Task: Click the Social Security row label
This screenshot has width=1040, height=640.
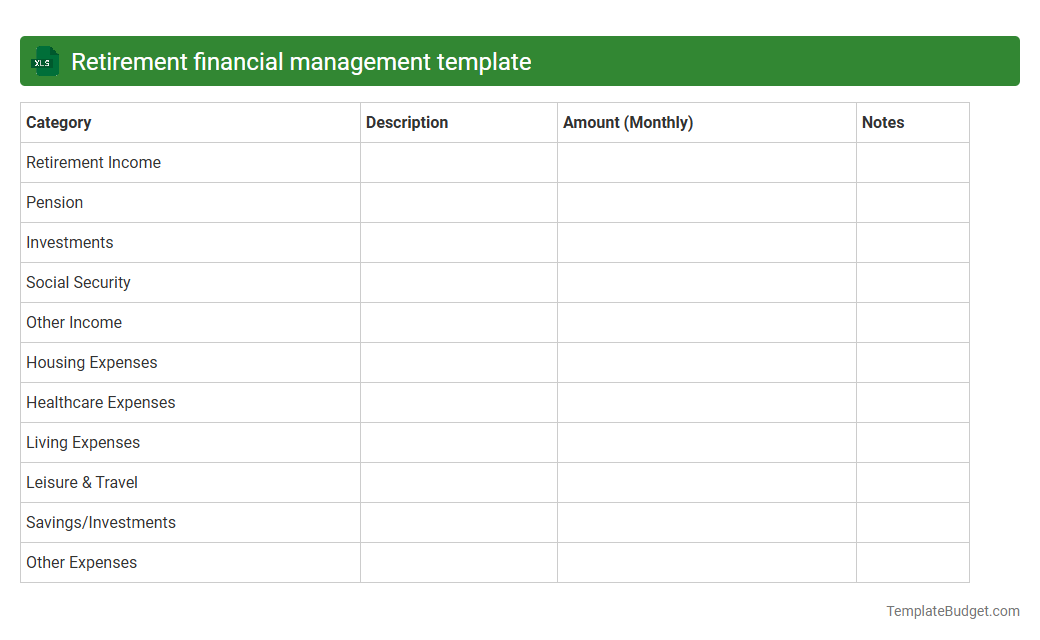Action: point(78,282)
